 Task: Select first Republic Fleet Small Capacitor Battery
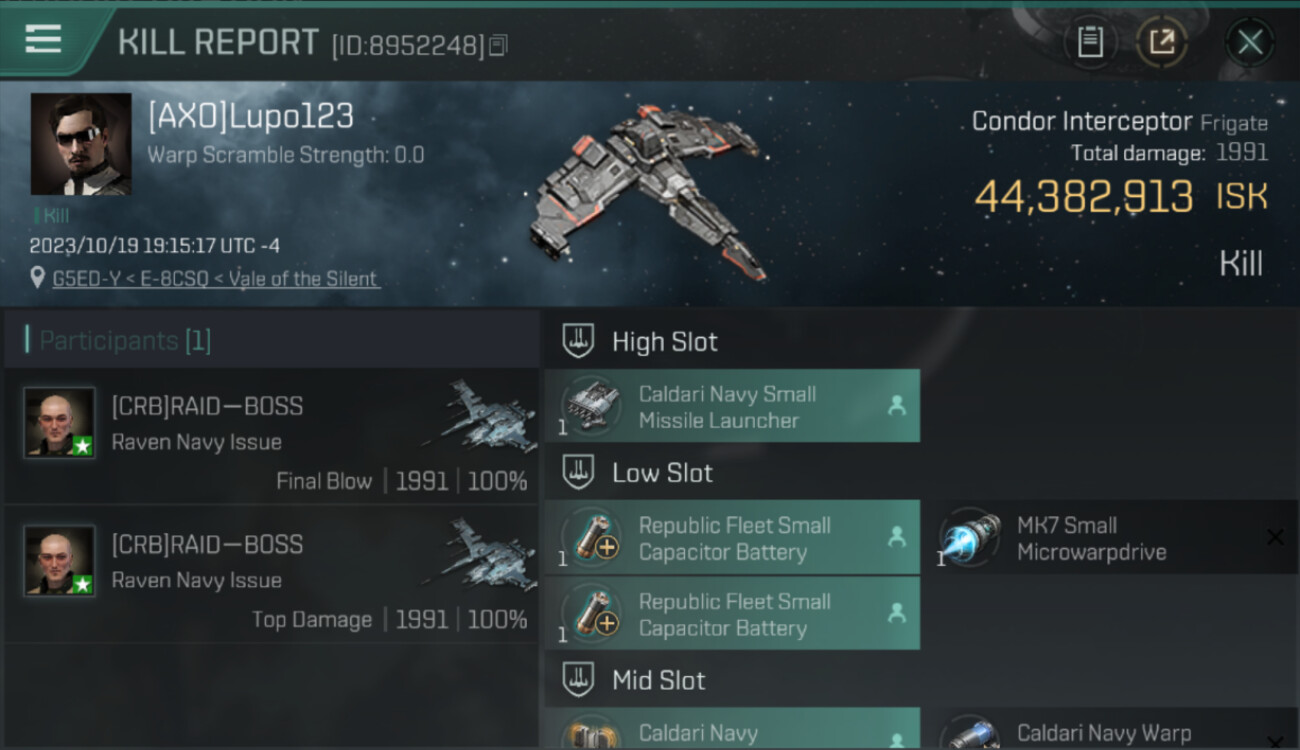(732, 537)
